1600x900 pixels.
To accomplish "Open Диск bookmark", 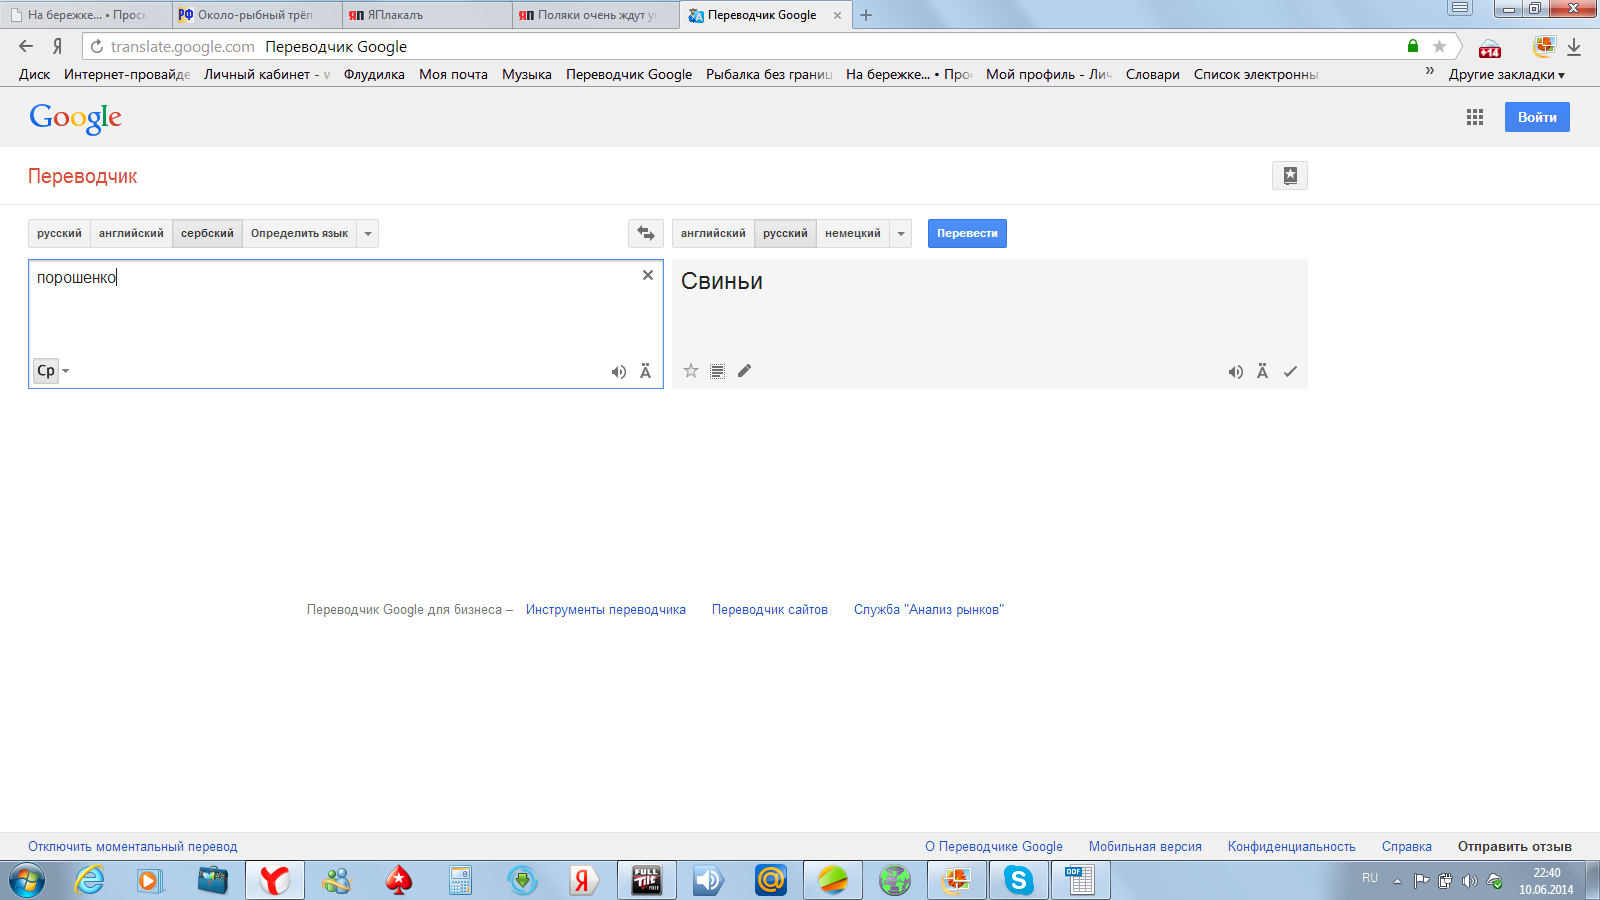I will point(34,74).
